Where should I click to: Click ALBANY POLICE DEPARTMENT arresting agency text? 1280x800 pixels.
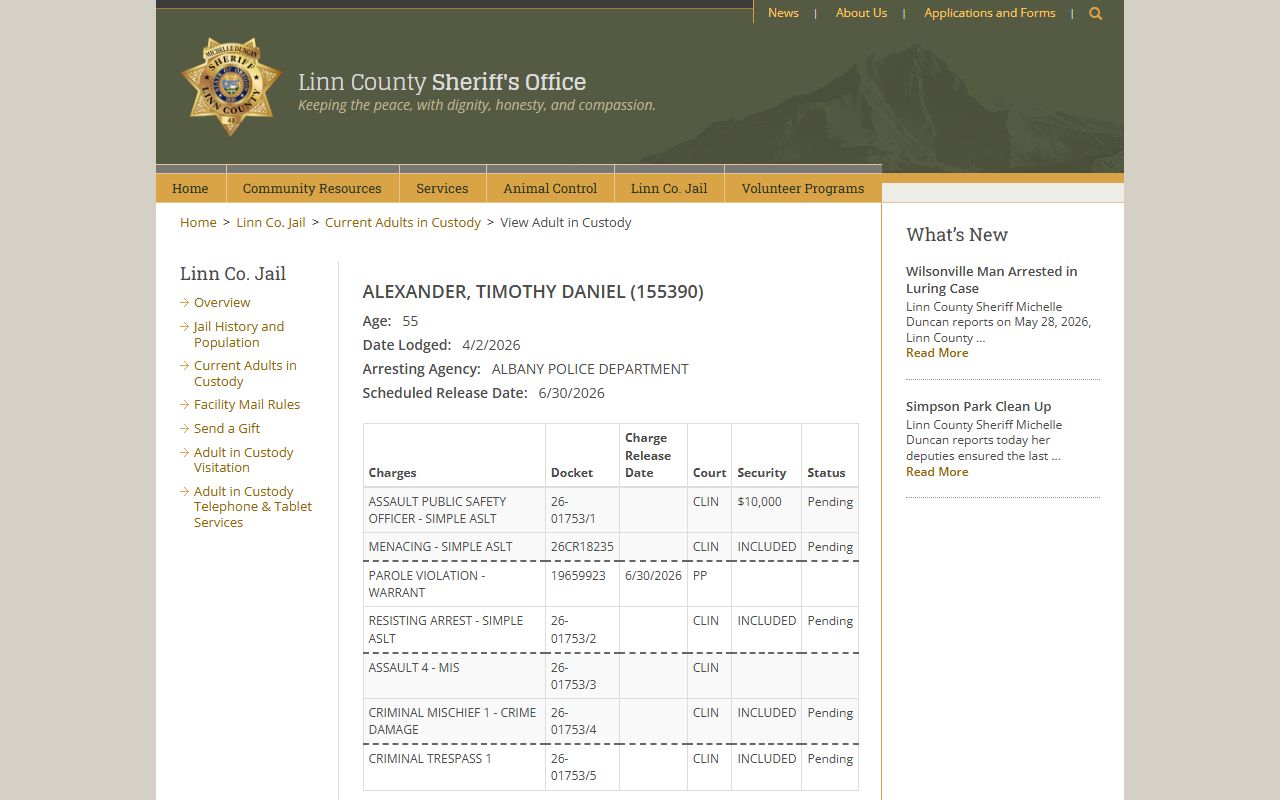coord(590,369)
